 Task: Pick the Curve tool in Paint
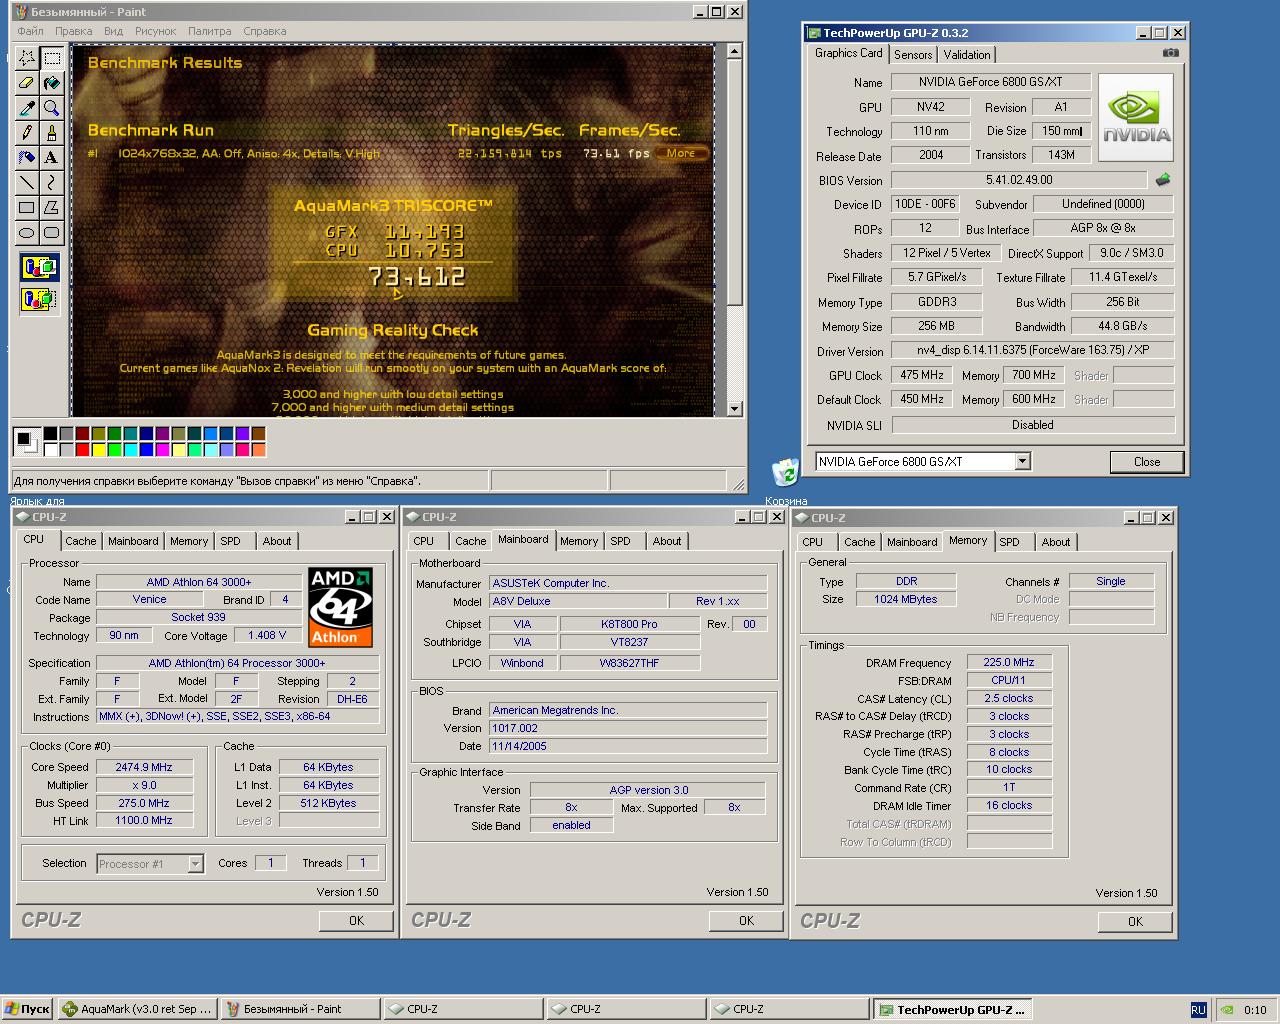[52, 183]
